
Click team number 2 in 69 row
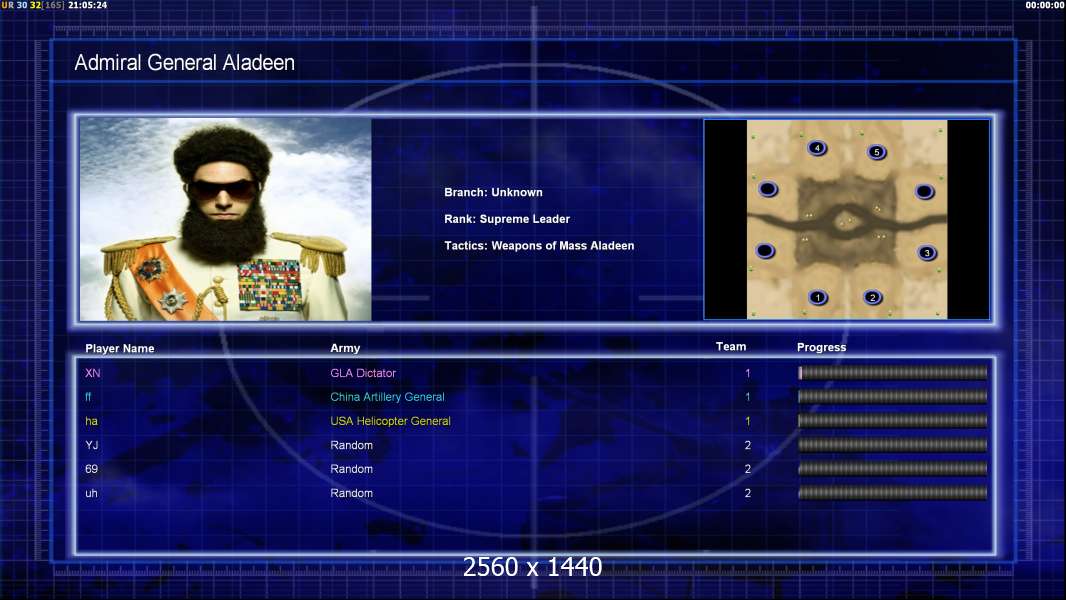(748, 469)
